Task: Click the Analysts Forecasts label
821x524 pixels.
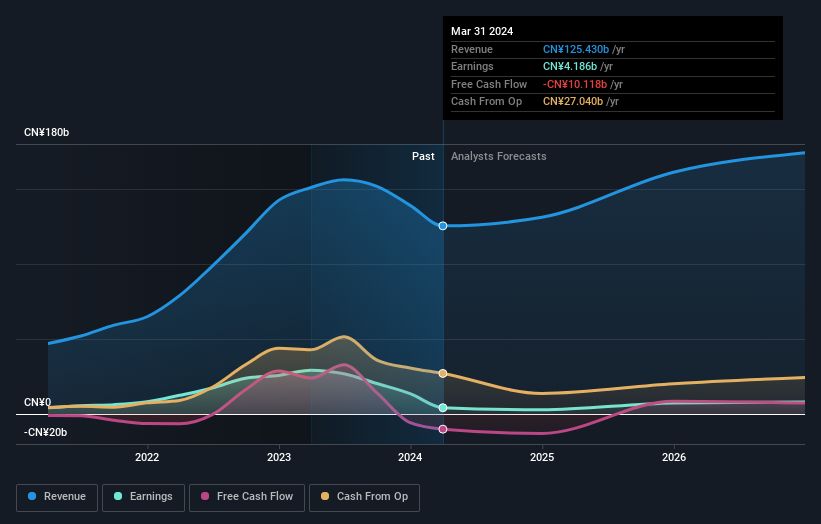Action: tap(498, 157)
